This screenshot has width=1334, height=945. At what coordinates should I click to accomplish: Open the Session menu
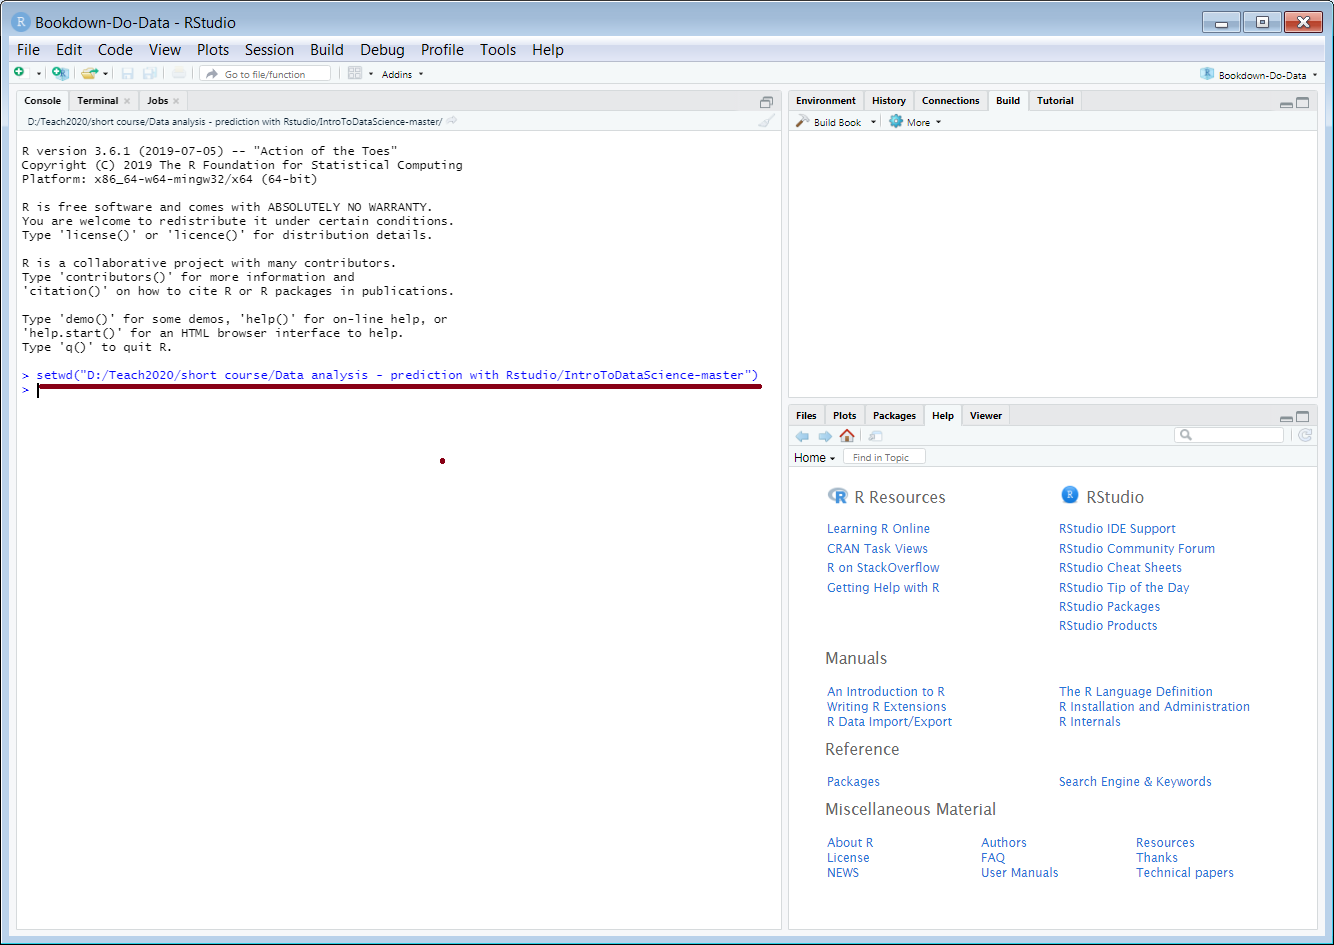(270, 50)
